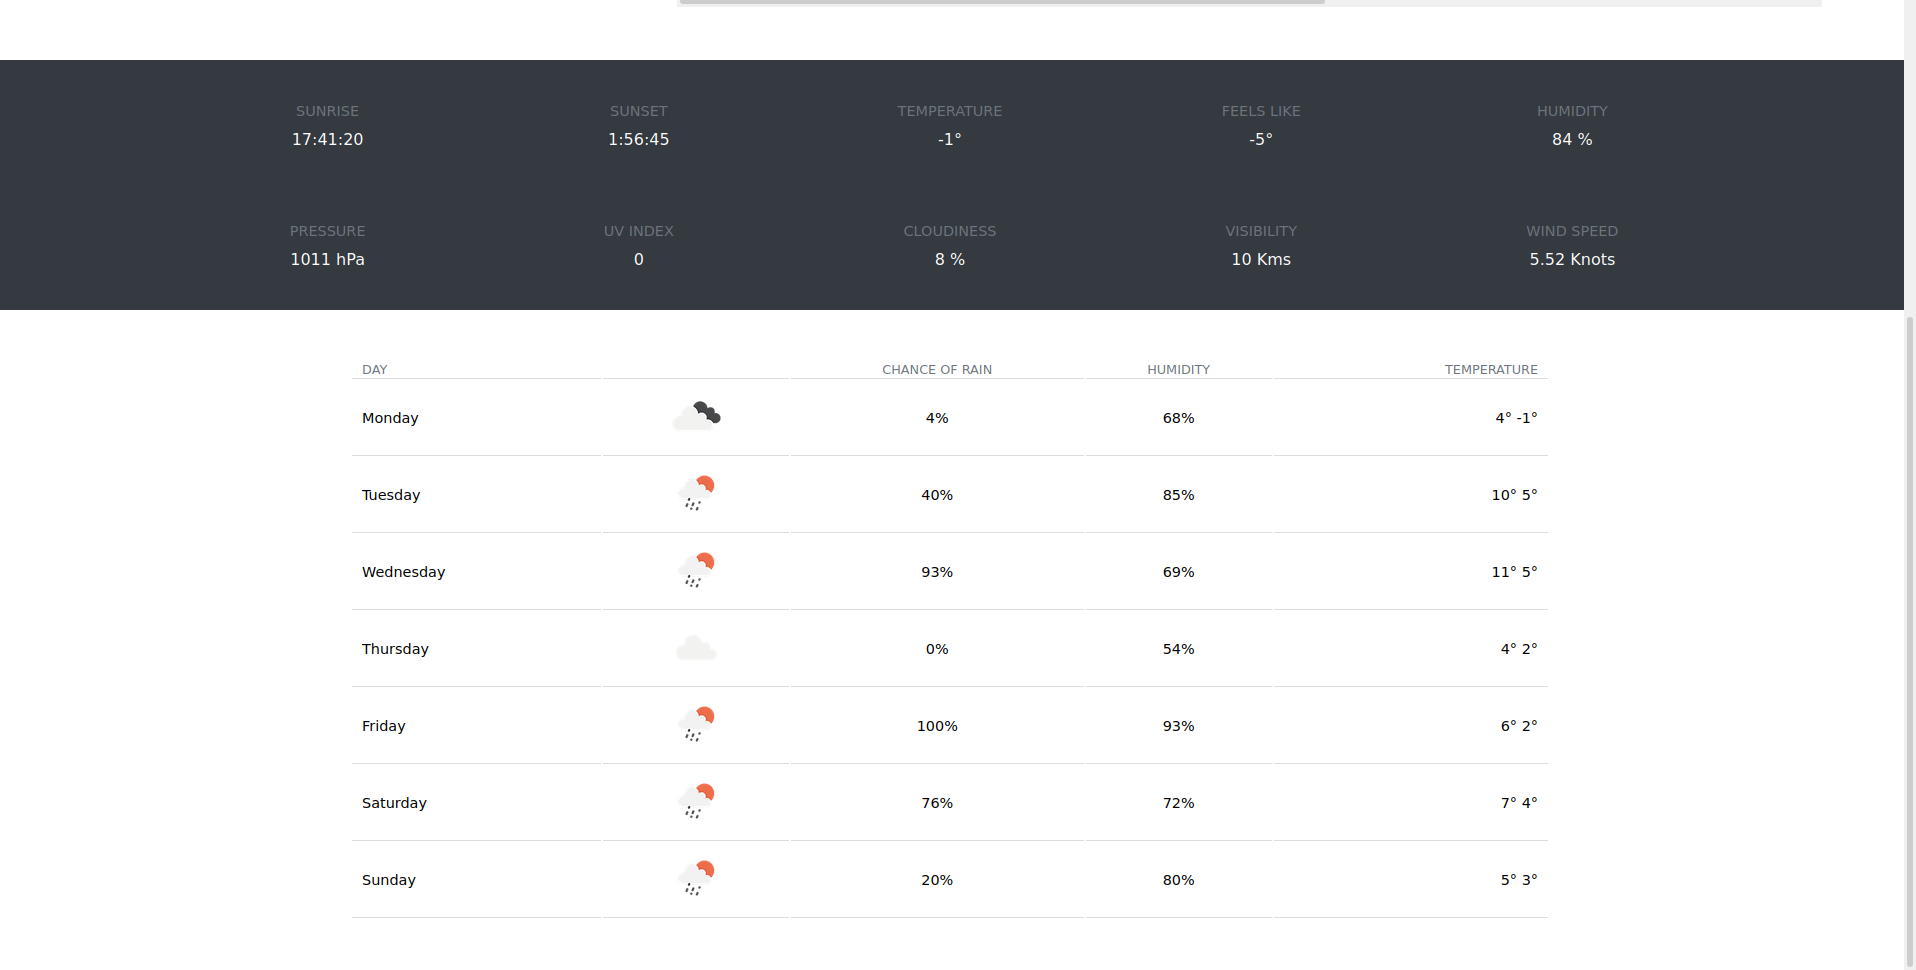Click Monday's 4° -1° temperature
Image resolution: width=1916 pixels, height=970 pixels.
1516,418
